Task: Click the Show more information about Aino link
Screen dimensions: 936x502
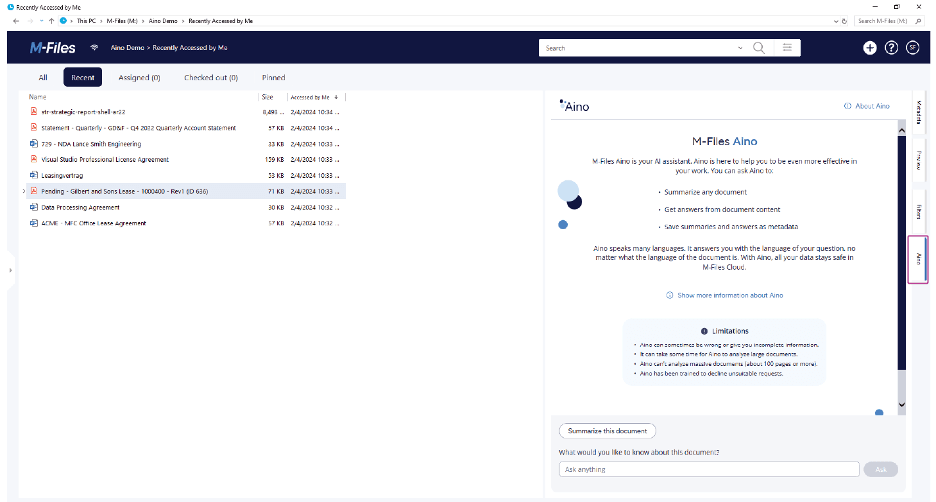Action: pos(724,295)
